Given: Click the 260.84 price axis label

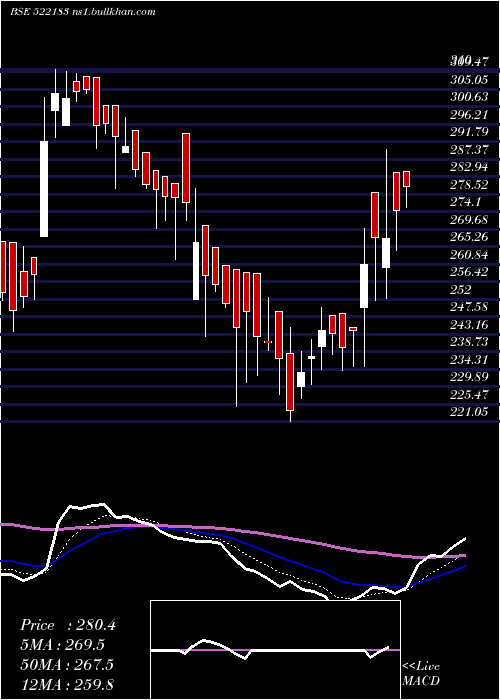Looking at the screenshot, I should coord(468,255).
